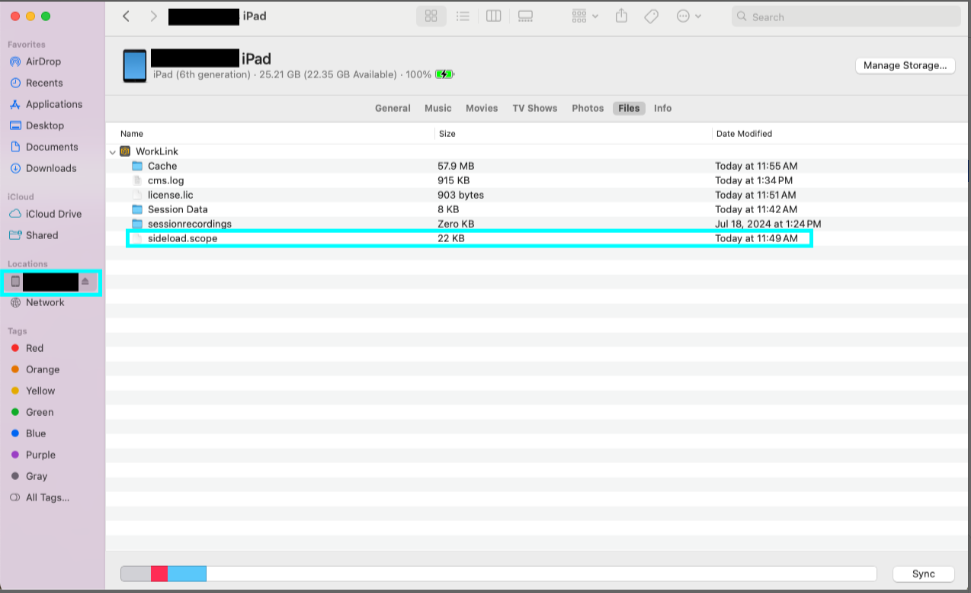The width and height of the screenshot is (971, 593).
Task: Select the sideload.scope file
Action: click(182, 239)
